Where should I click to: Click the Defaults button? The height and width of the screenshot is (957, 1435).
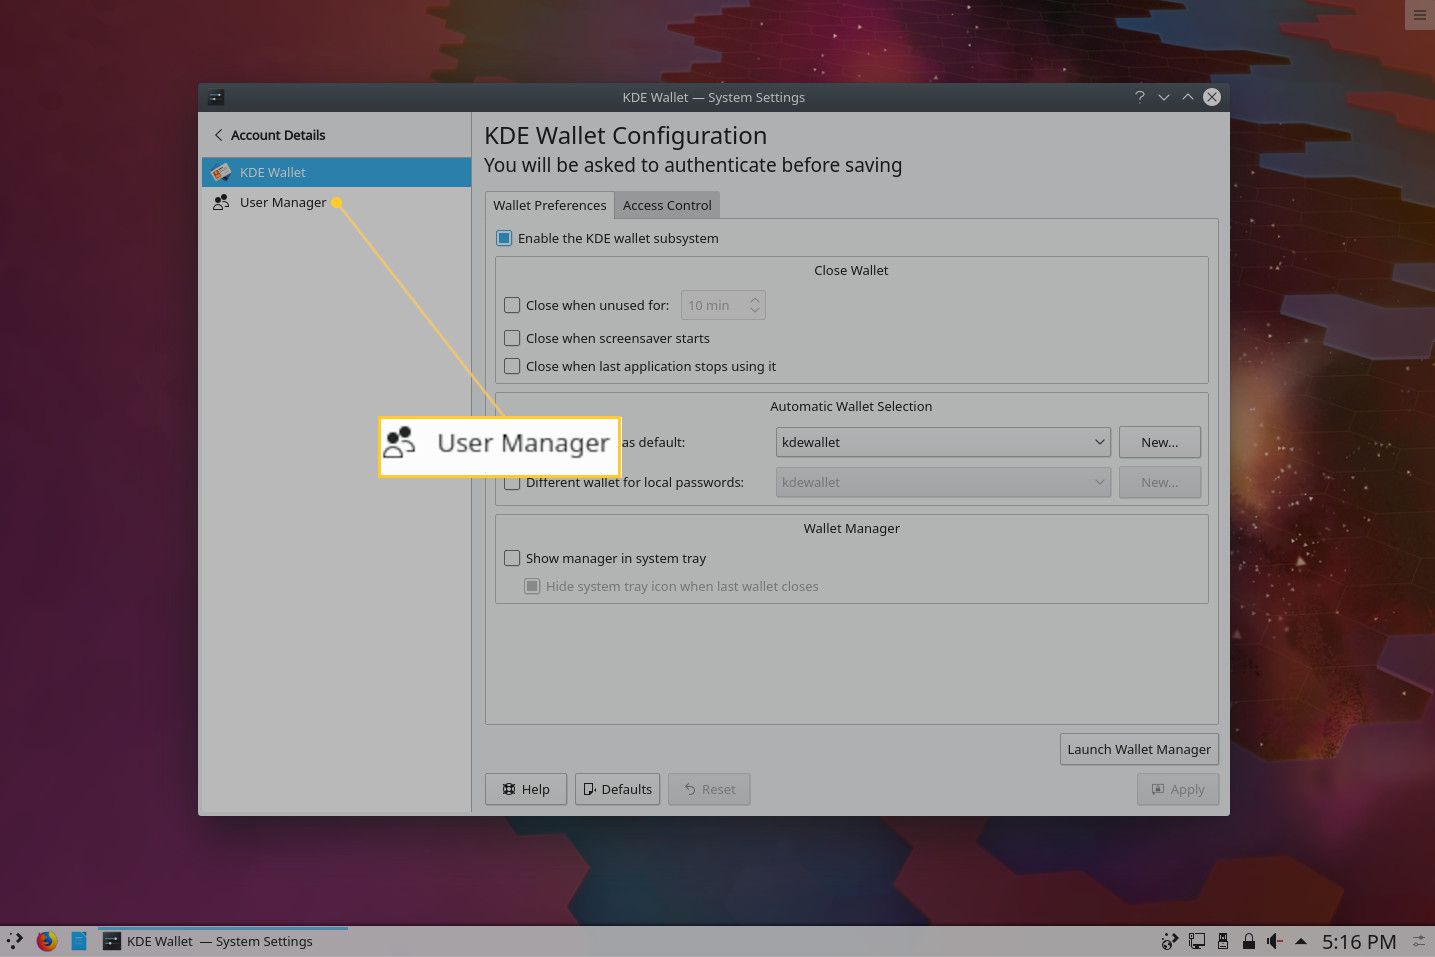click(617, 789)
